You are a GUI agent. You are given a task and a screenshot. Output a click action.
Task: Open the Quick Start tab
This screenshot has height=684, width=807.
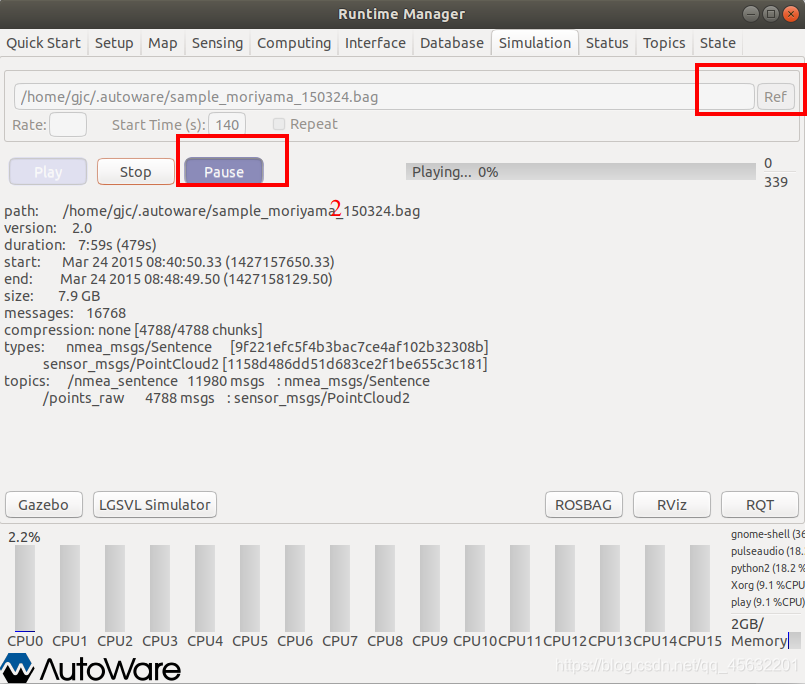click(43, 43)
